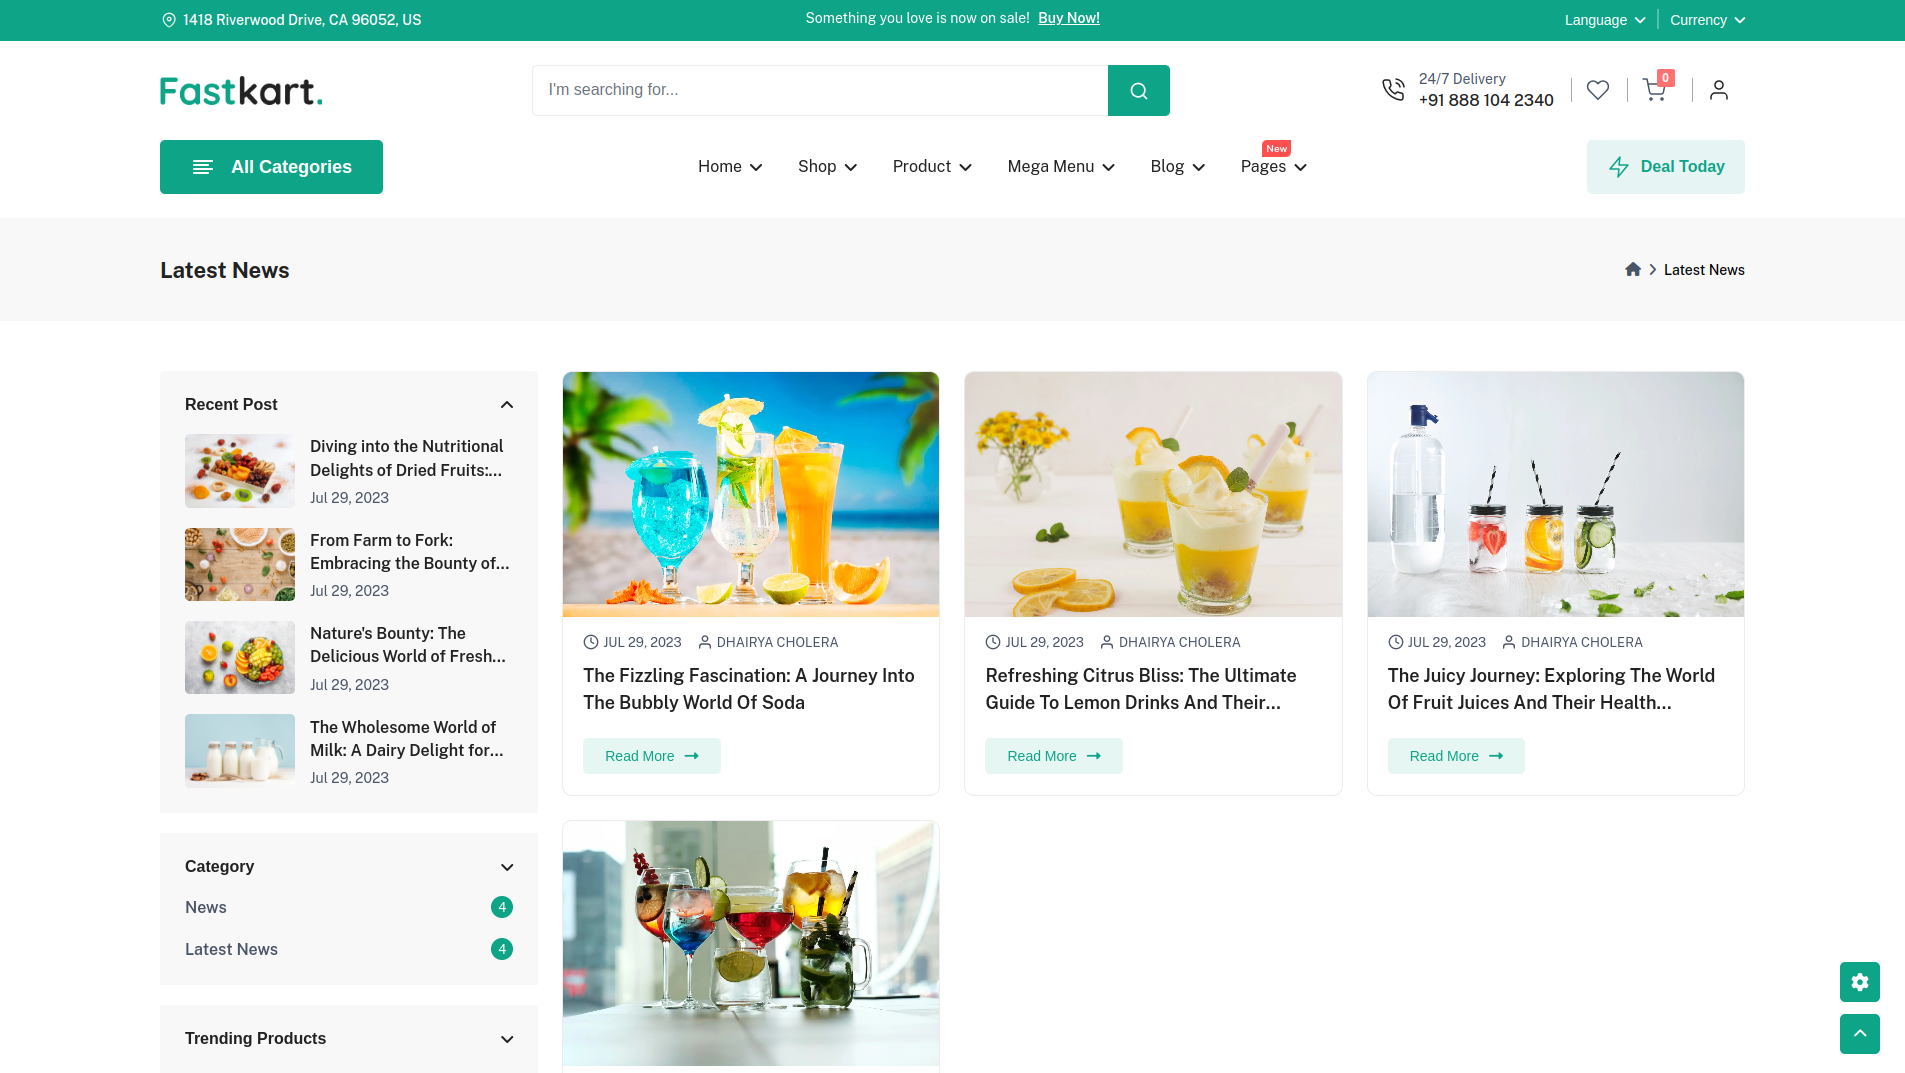Click the user account icon
This screenshot has height=1073, width=1905.
[x=1718, y=90]
